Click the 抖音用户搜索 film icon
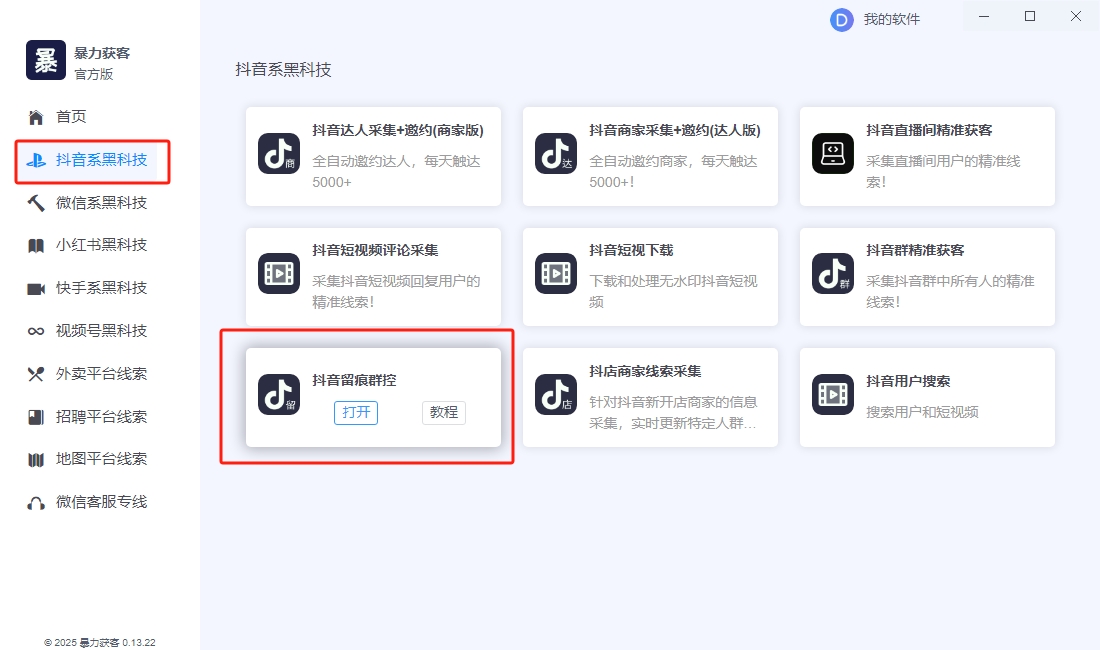 coord(833,394)
